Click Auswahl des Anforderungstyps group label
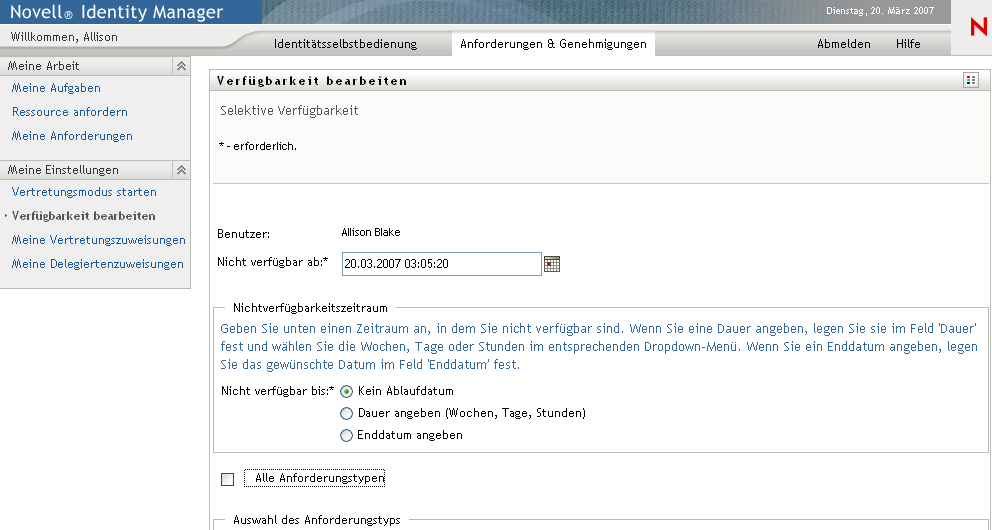The height and width of the screenshot is (530, 992). (317, 520)
